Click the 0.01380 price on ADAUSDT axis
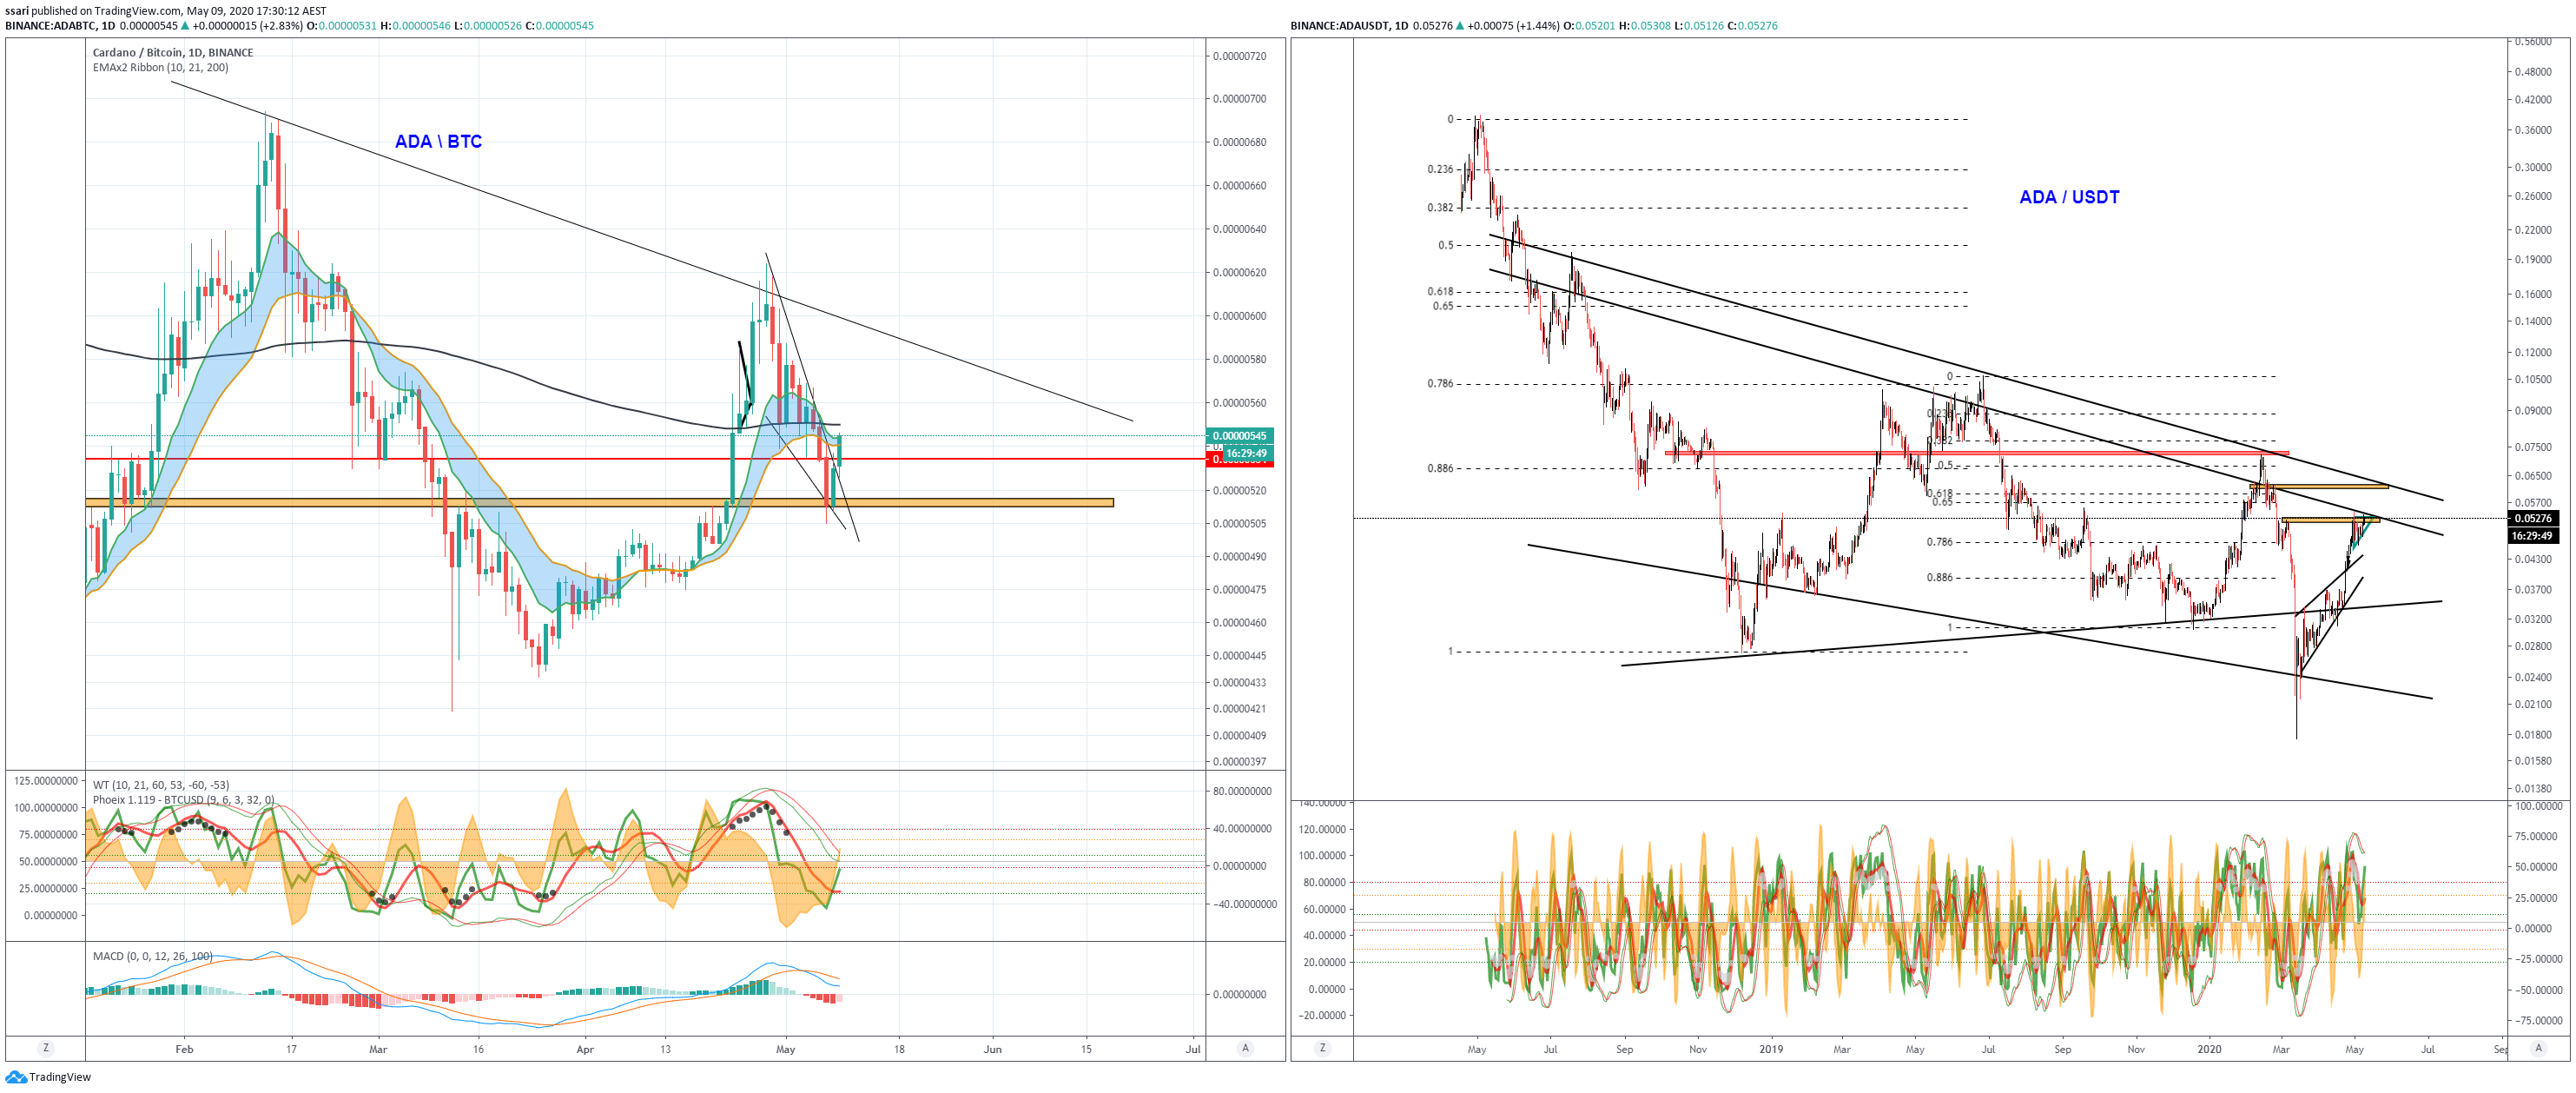This screenshot has height=1093, width=2576. pyautogui.click(x=2533, y=789)
